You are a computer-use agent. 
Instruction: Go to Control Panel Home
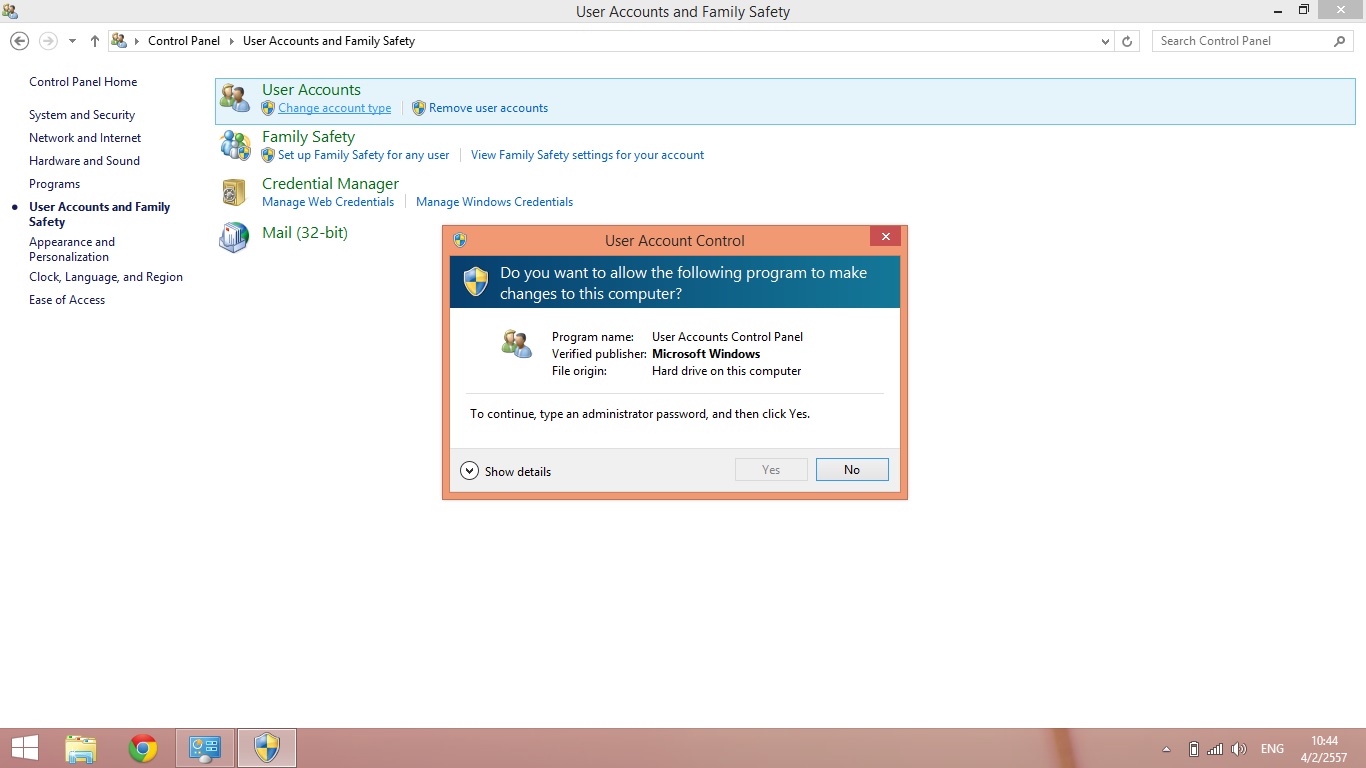pyautogui.click(x=83, y=82)
